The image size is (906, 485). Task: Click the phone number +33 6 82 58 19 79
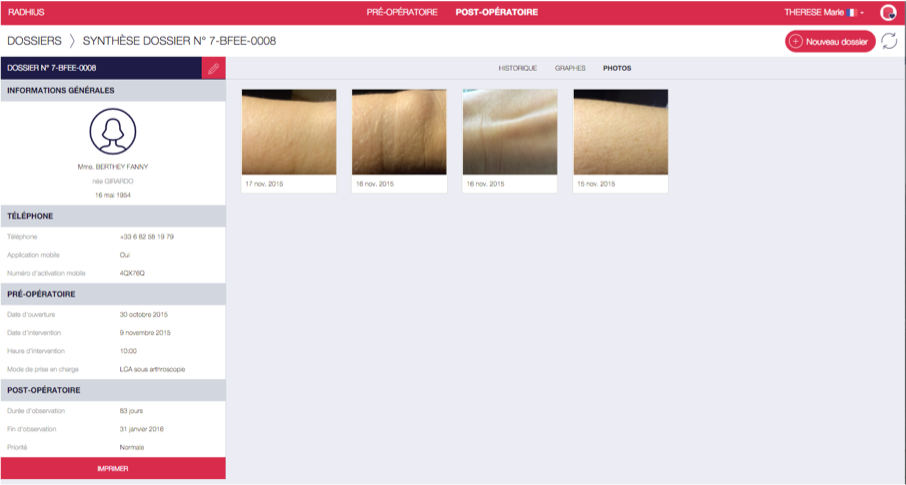point(147,237)
